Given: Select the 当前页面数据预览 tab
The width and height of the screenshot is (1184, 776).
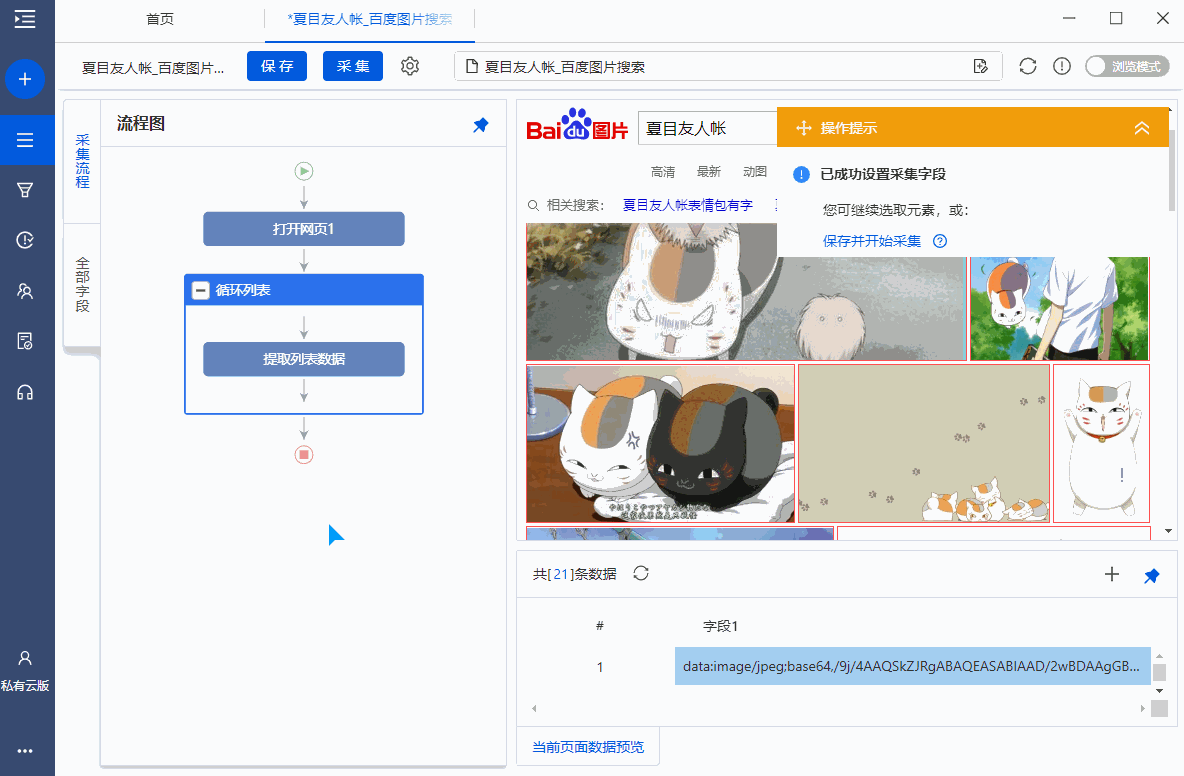Looking at the screenshot, I should click(x=588, y=747).
